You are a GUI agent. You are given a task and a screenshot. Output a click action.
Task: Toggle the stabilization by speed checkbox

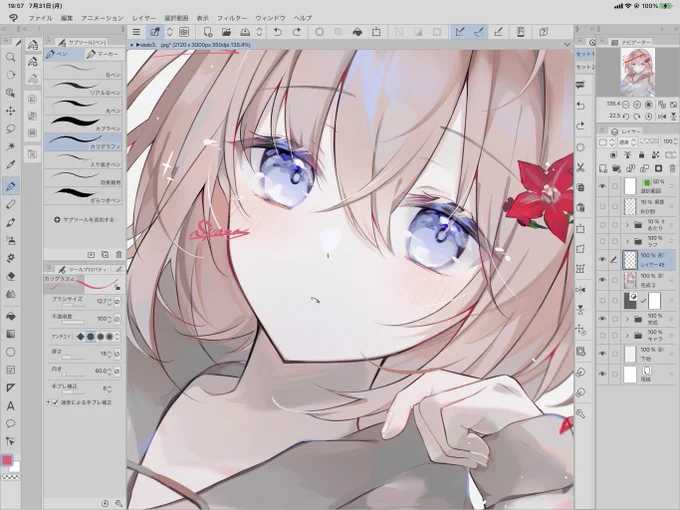[55, 402]
